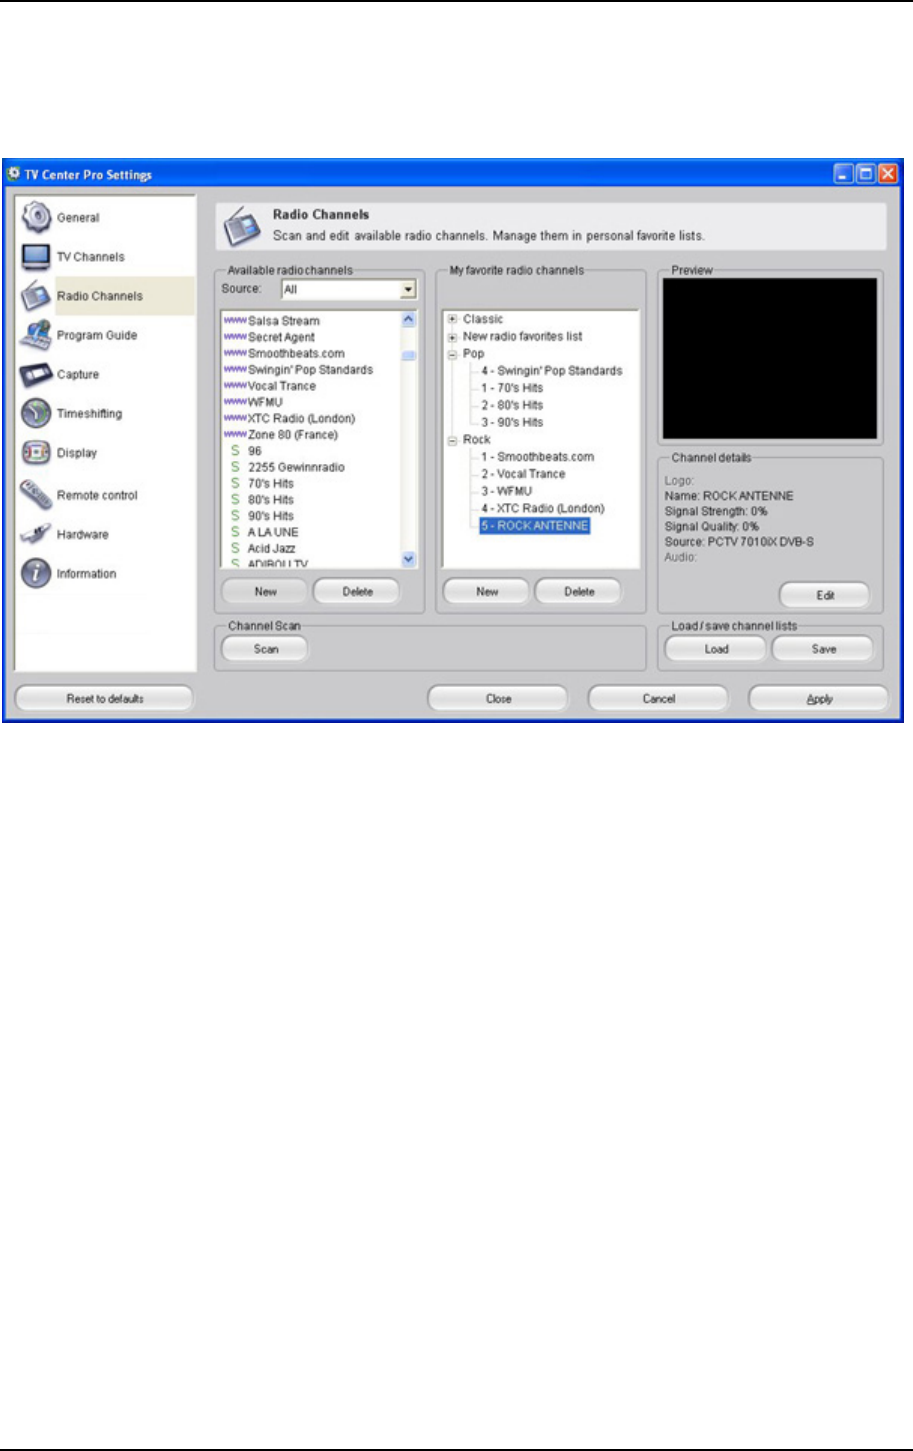Maximize the TV Center Pro Settings window

(x=866, y=174)
